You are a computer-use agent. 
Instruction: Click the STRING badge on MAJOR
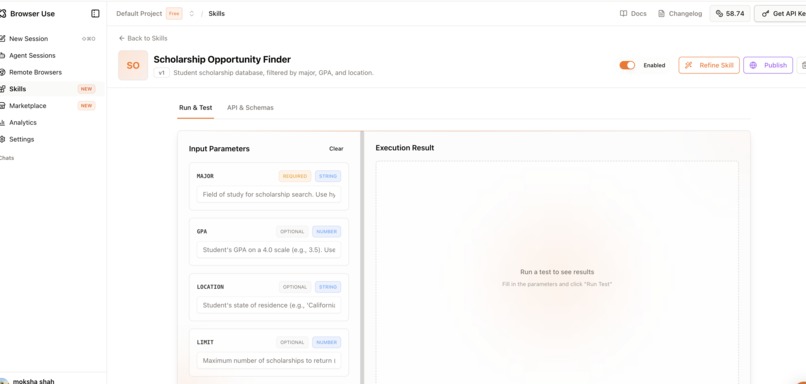click(328, 176)
